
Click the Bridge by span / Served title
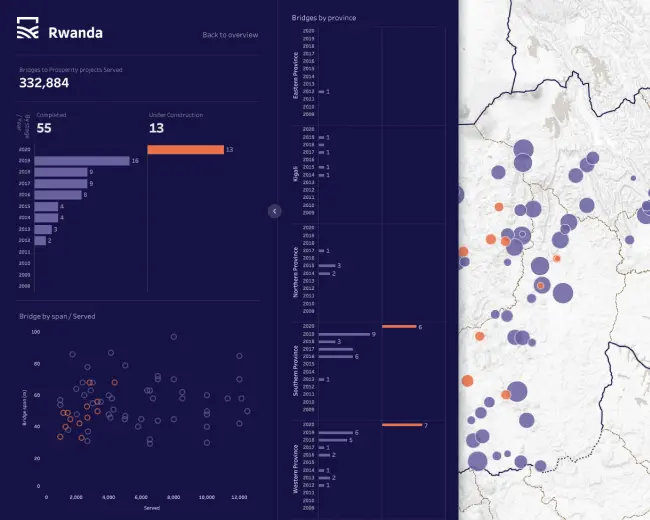(x=57, y=316)
